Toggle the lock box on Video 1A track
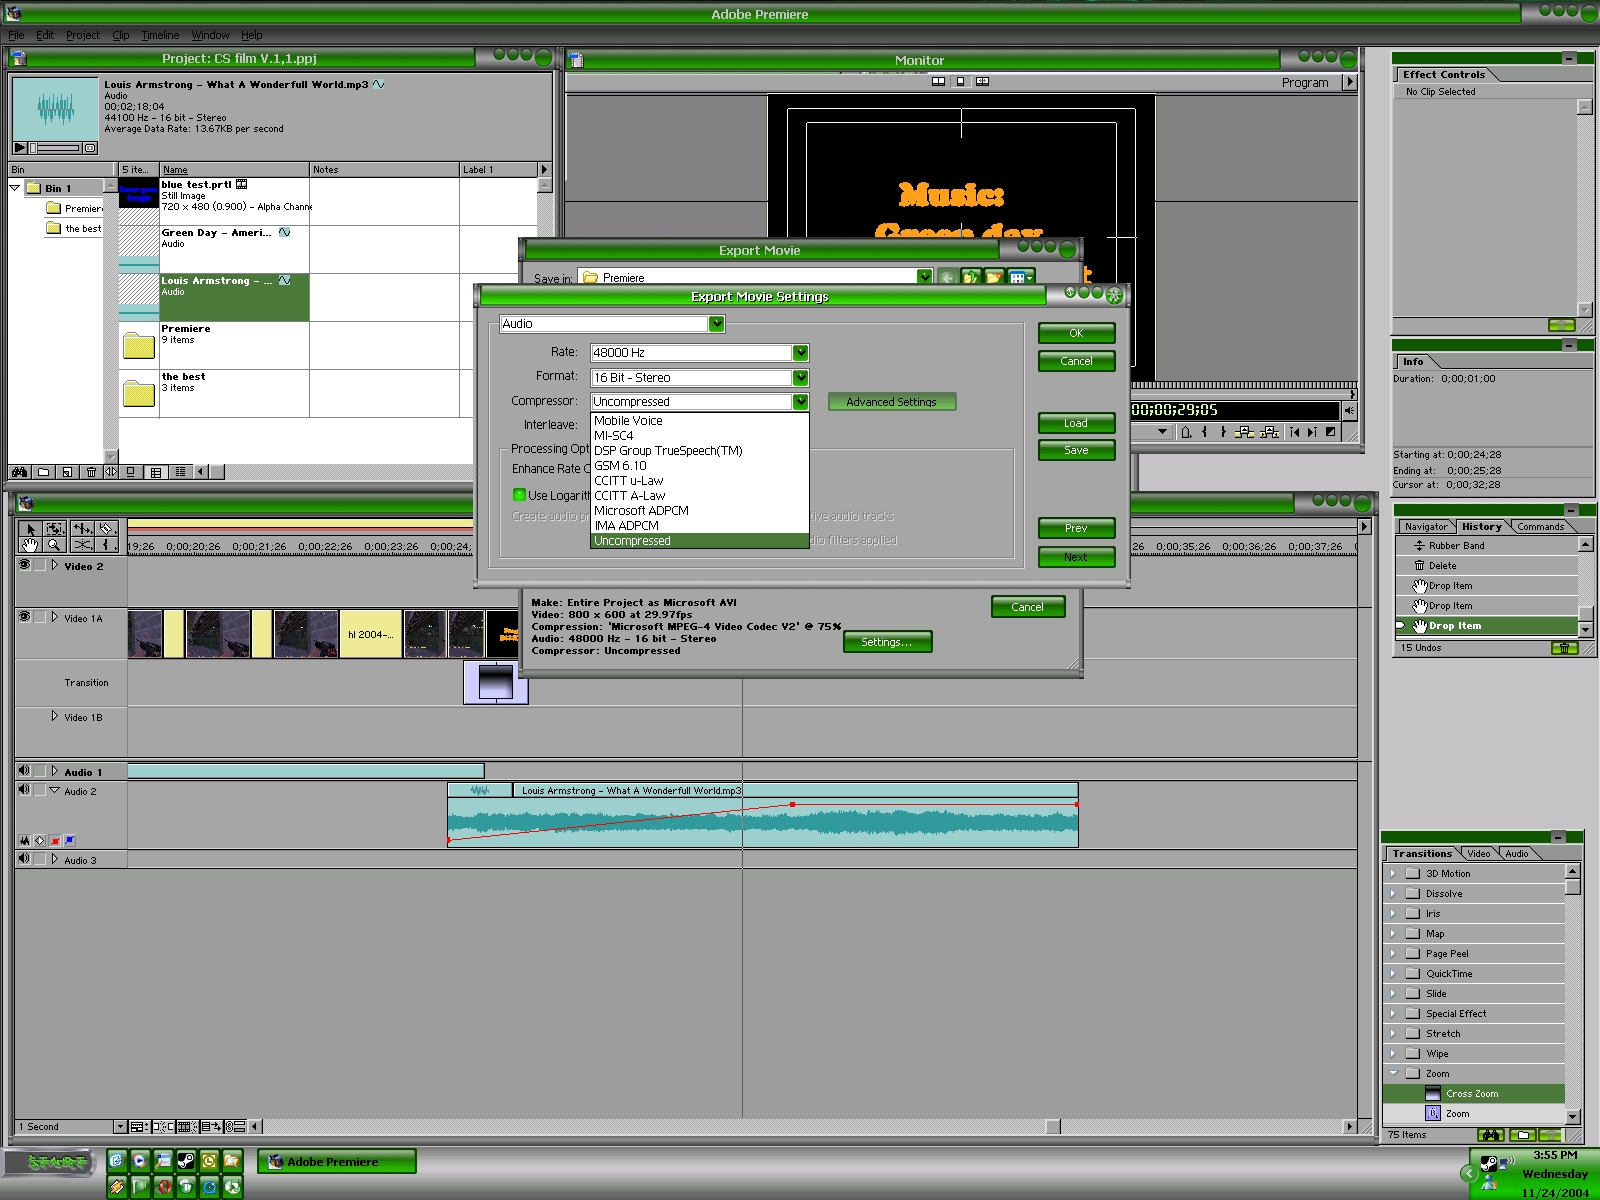The height and width of the screenshot is (1200, 1600). [40, 617]
